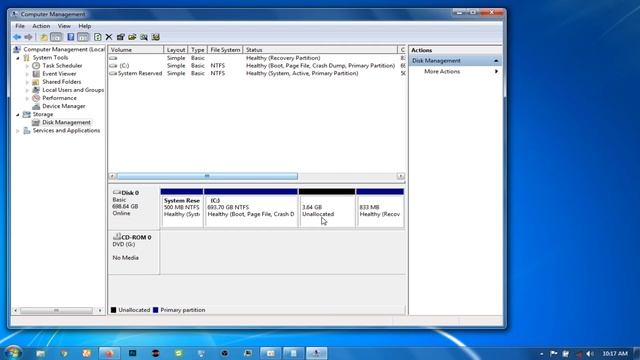Screen dimensions: 640x360
Task: Select the 833 MB recovery partition block
Action: pyautogui.click(x=380, y=208)
